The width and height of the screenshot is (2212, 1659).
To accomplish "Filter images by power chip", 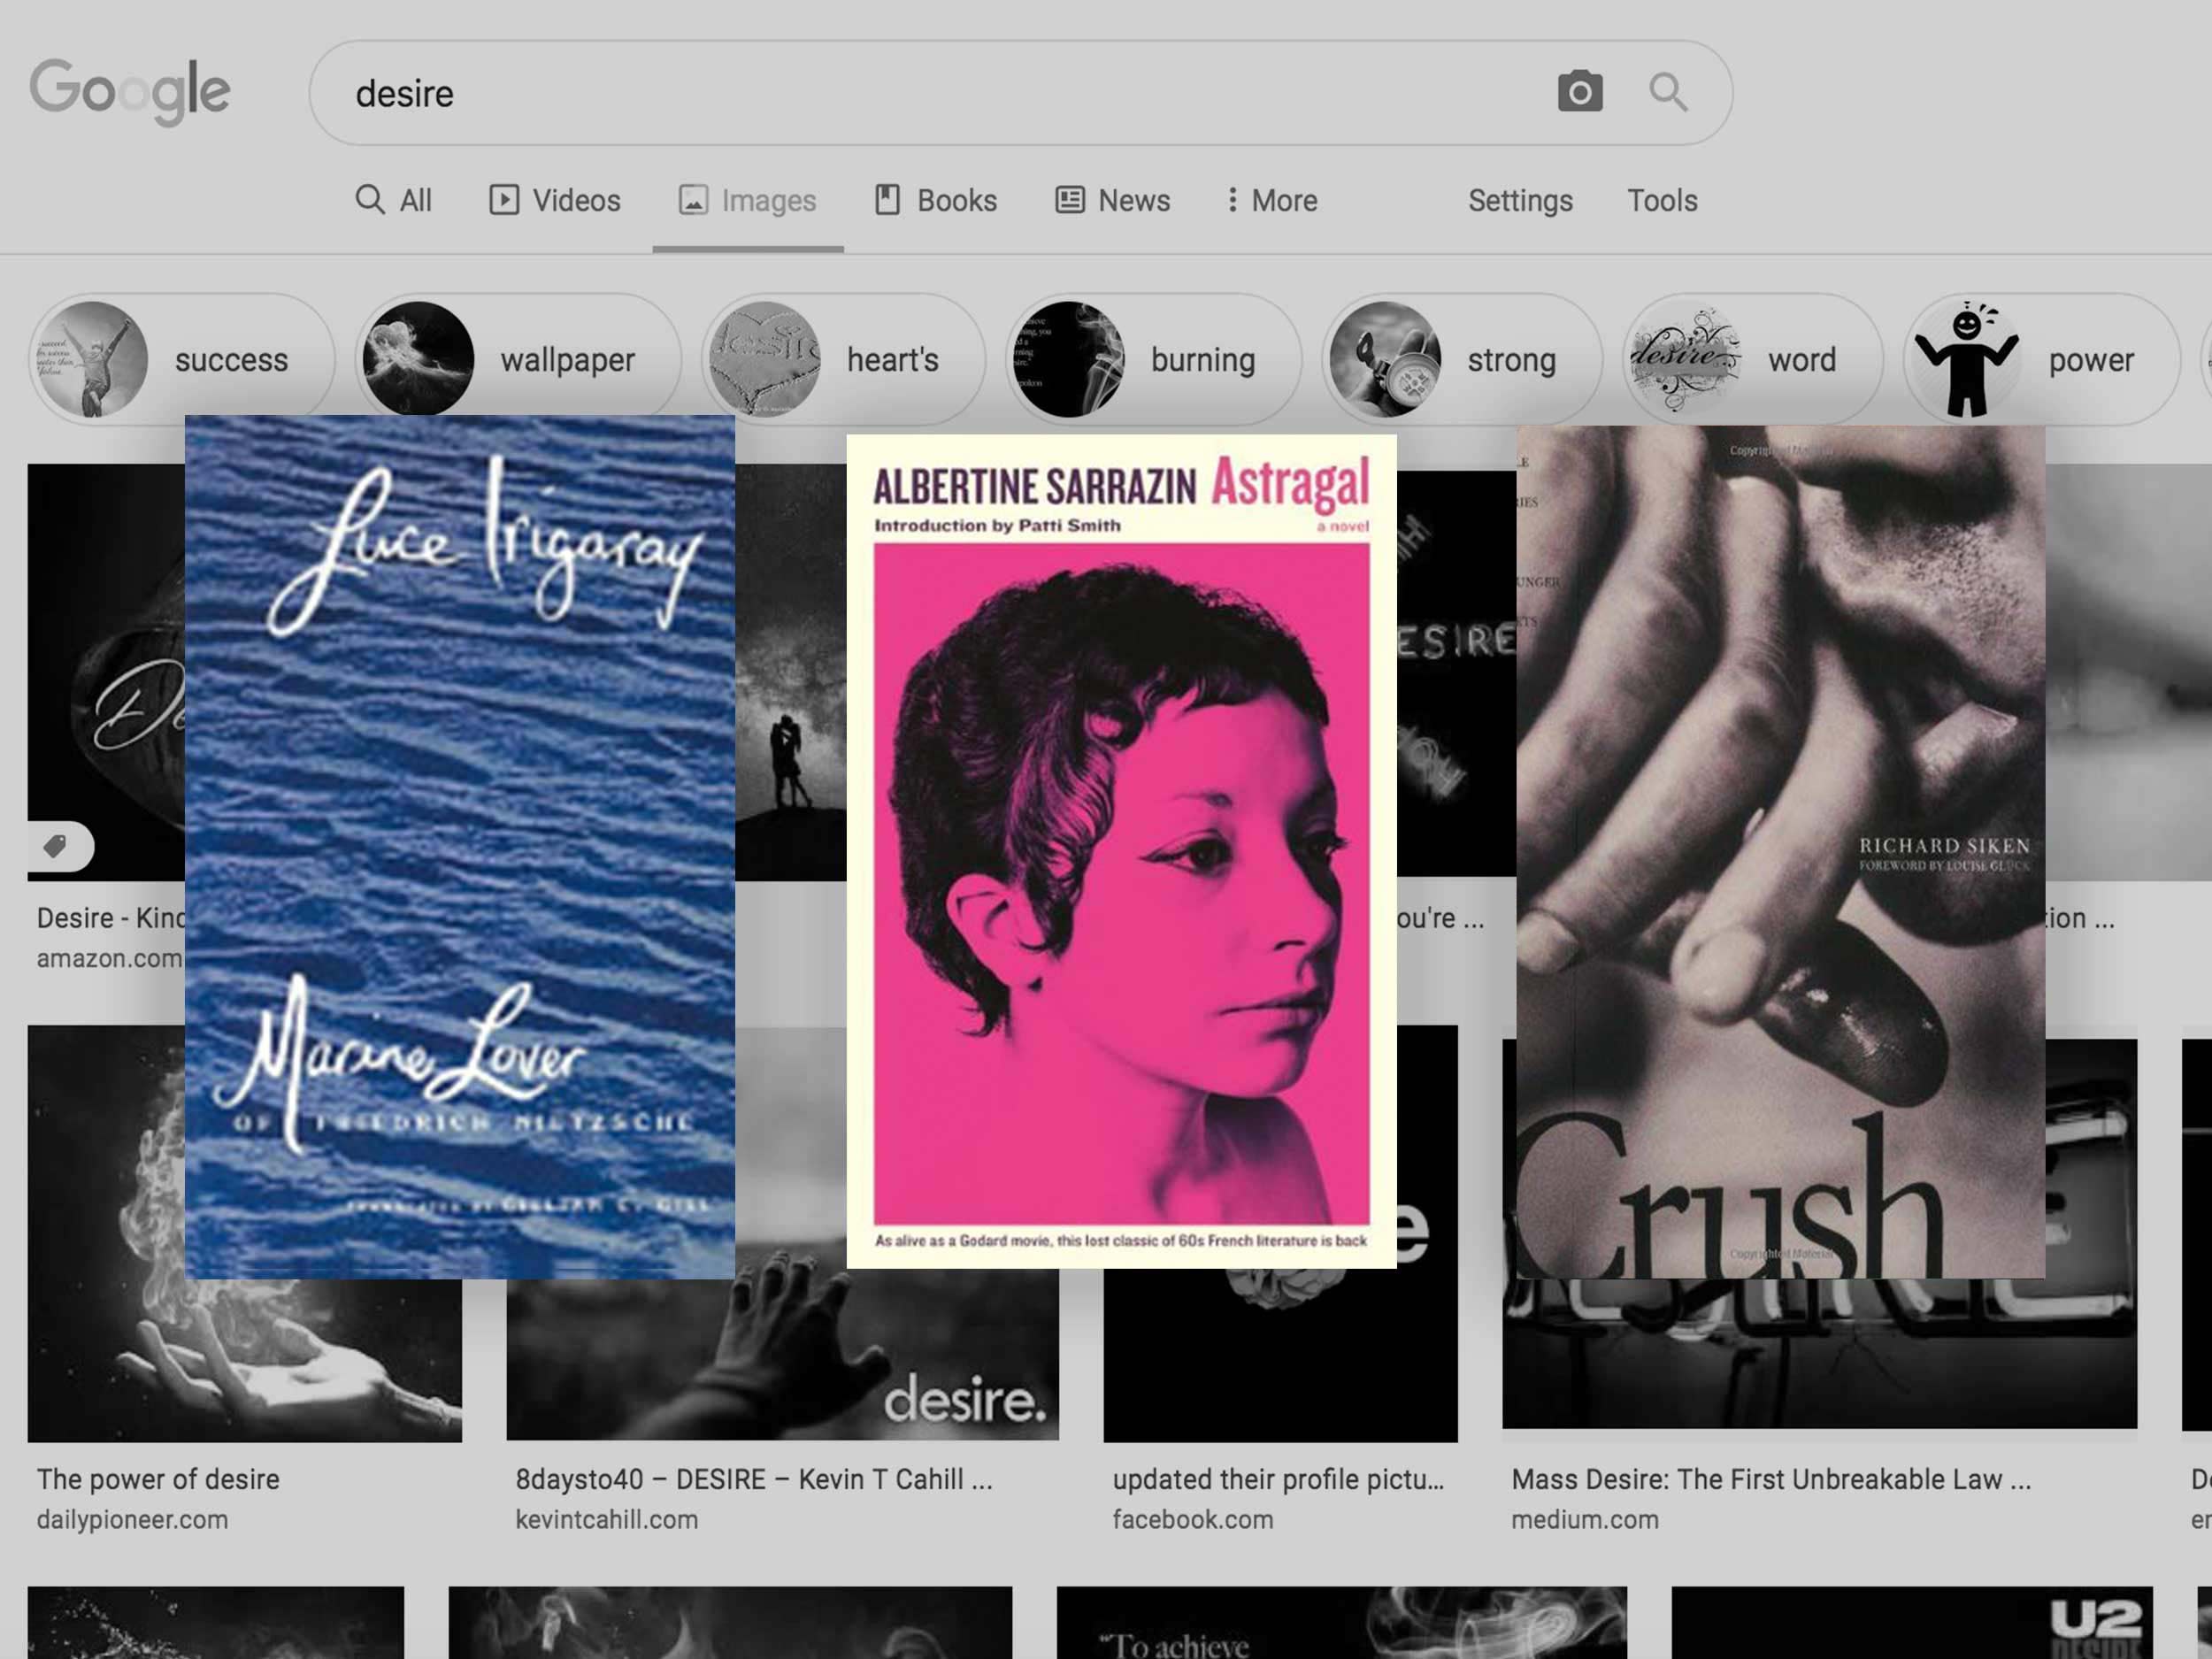I will [x=2041, y=359].
